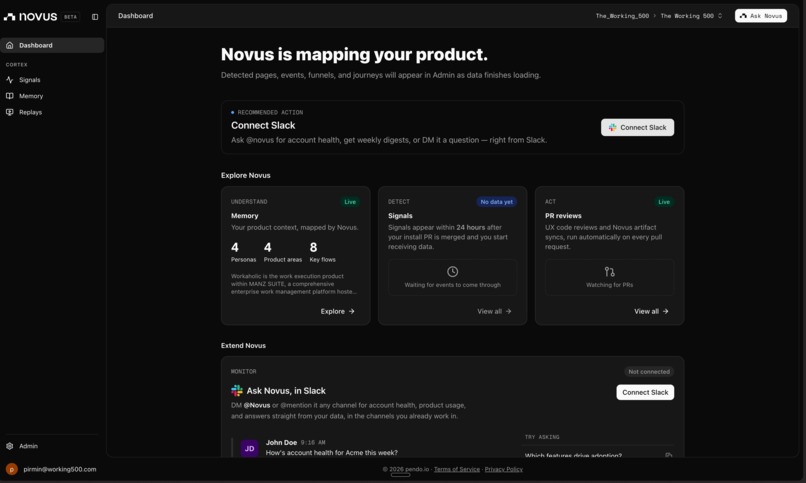
Task: Collapse the sidebar with the panel toggle icon
Action: click(95, 17)
